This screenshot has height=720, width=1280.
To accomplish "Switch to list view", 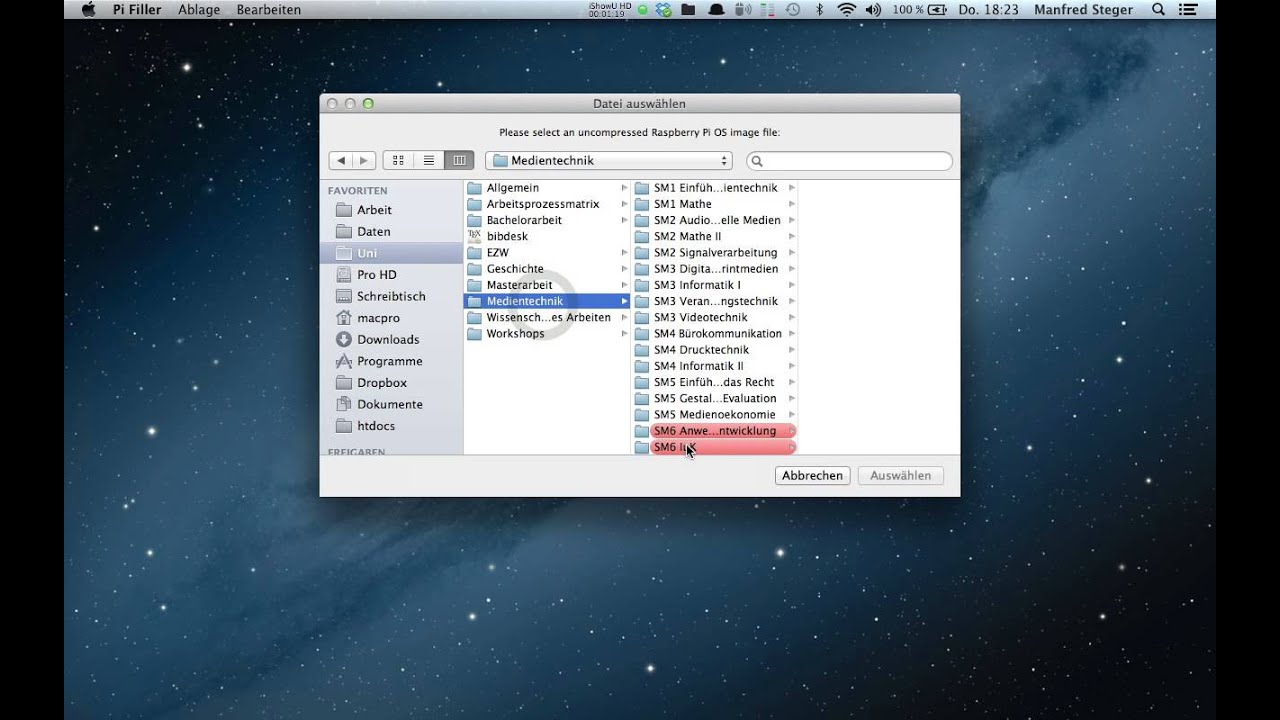I will [x=428, y=160].
